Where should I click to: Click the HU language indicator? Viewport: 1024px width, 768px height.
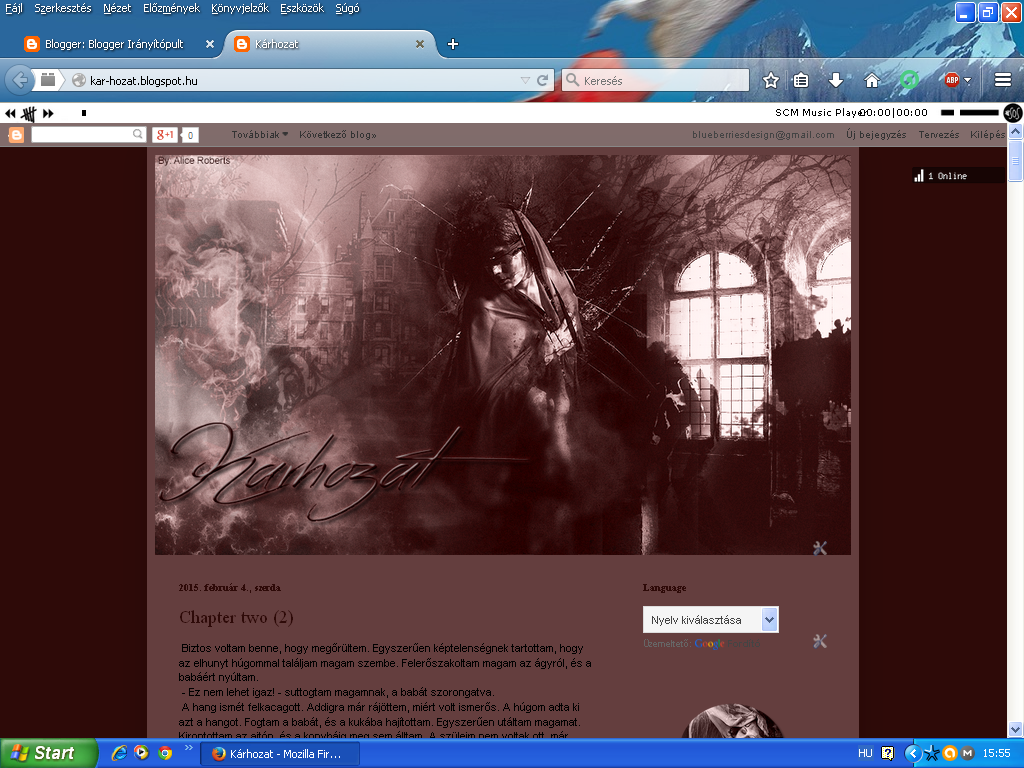click(865, 753)
